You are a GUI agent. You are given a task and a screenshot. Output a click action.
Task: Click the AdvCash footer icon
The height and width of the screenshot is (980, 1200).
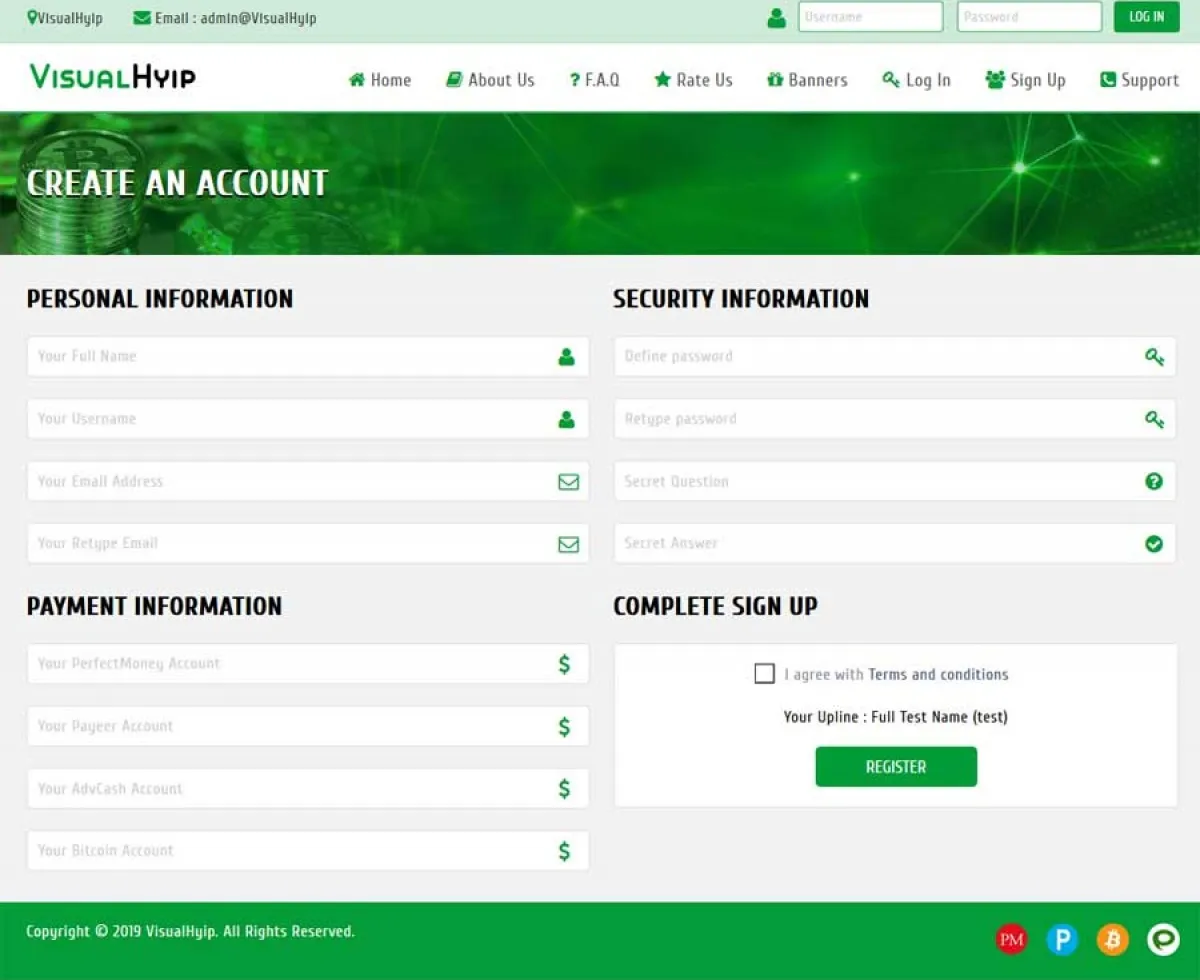point(1164,939)
